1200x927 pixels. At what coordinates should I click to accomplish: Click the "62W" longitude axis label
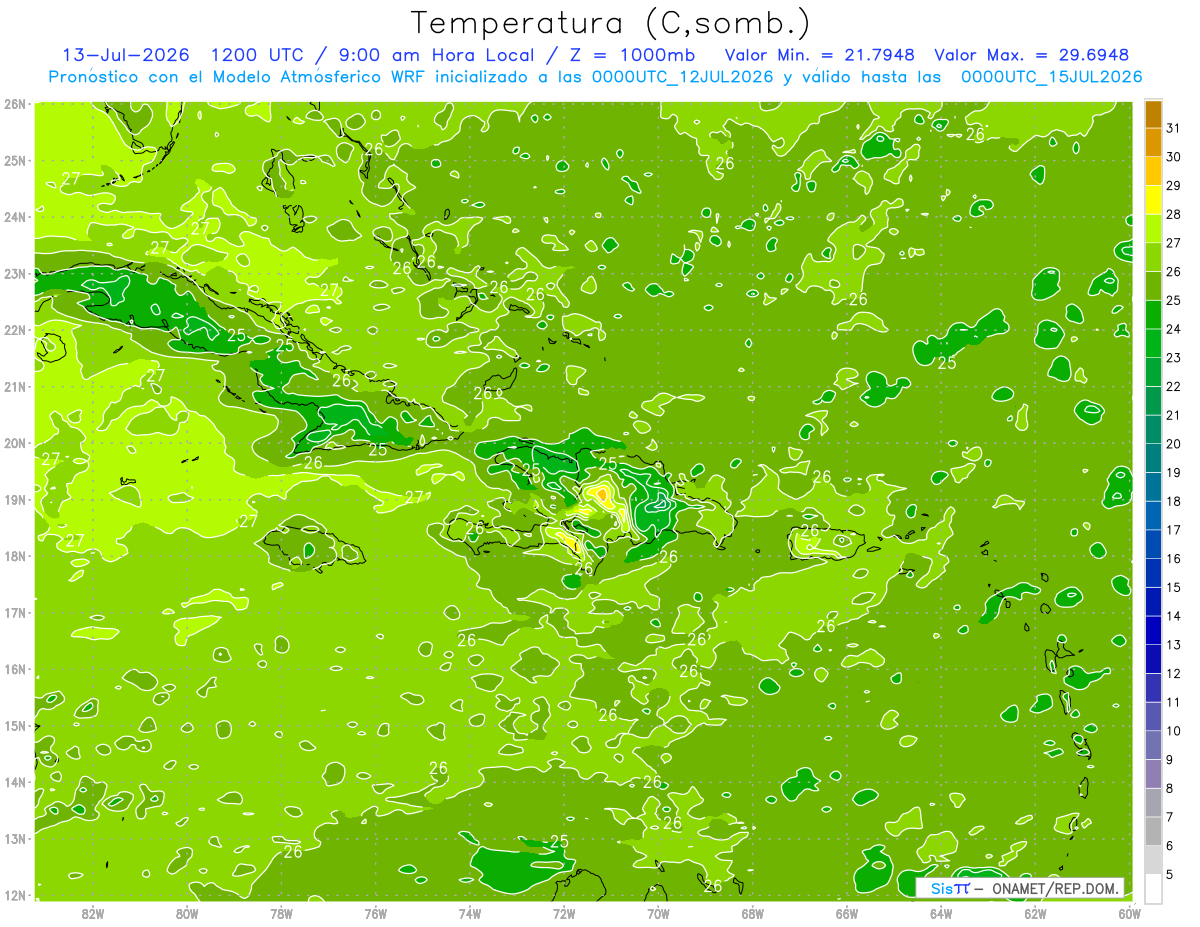coord(1036,913)
